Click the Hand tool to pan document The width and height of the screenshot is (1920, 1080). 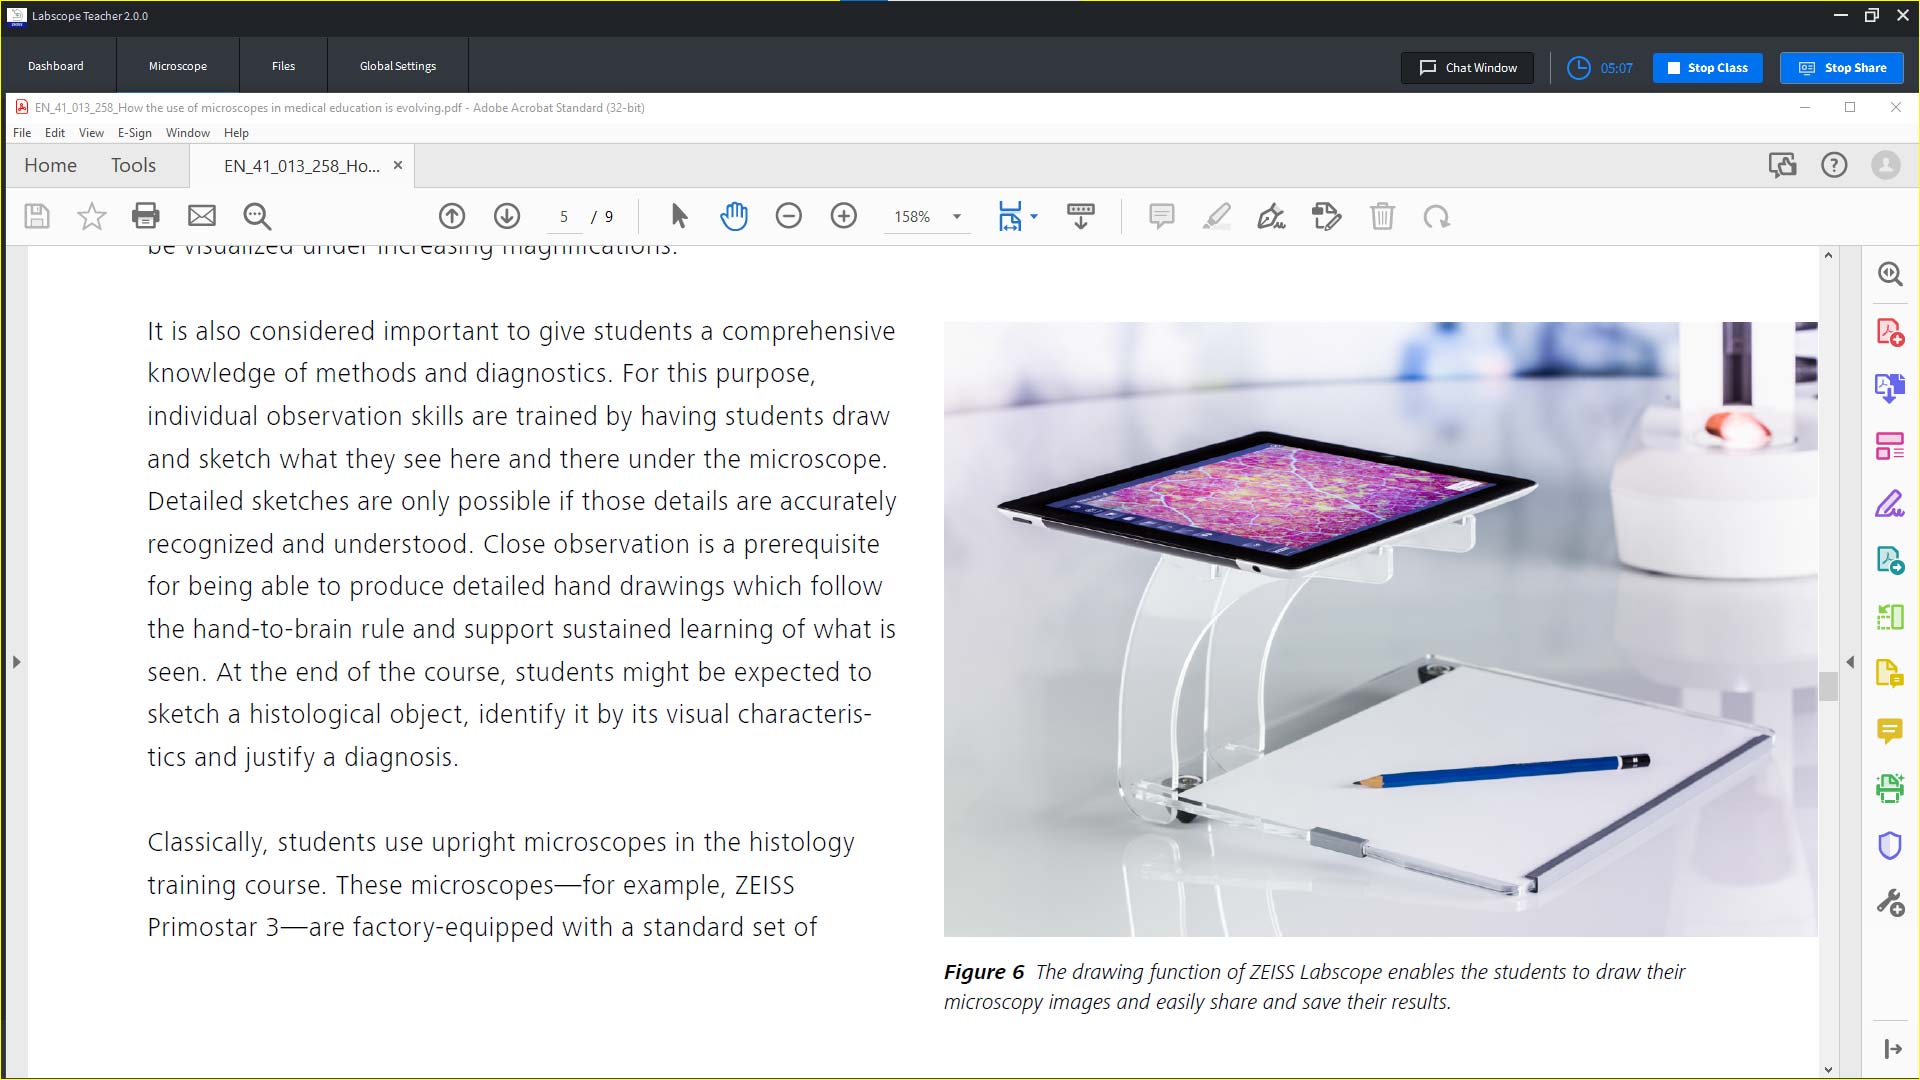pos(733,216)
